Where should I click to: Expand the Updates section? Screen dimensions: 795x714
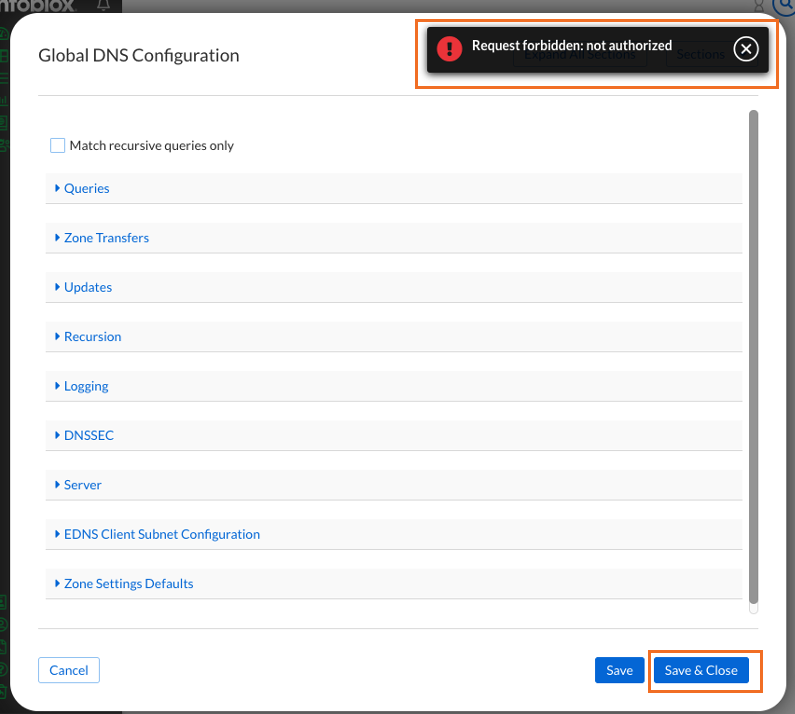click(x=87, y=287)
